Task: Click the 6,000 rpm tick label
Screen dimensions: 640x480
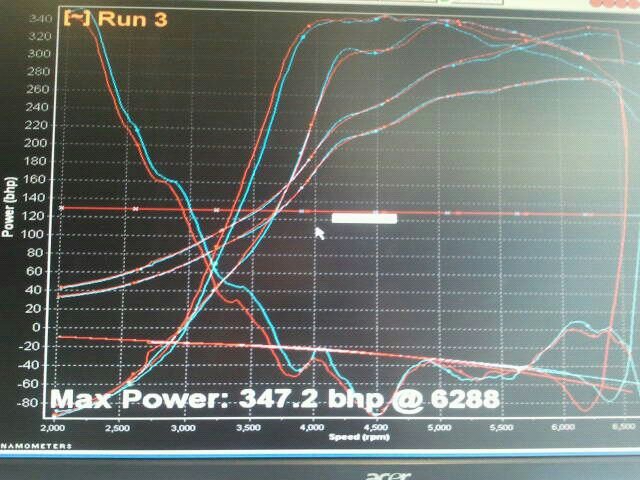Action: point(565,427)
